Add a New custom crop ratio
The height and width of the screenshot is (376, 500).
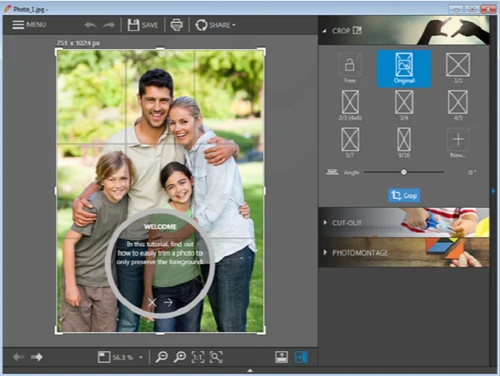tap(458, 143)
